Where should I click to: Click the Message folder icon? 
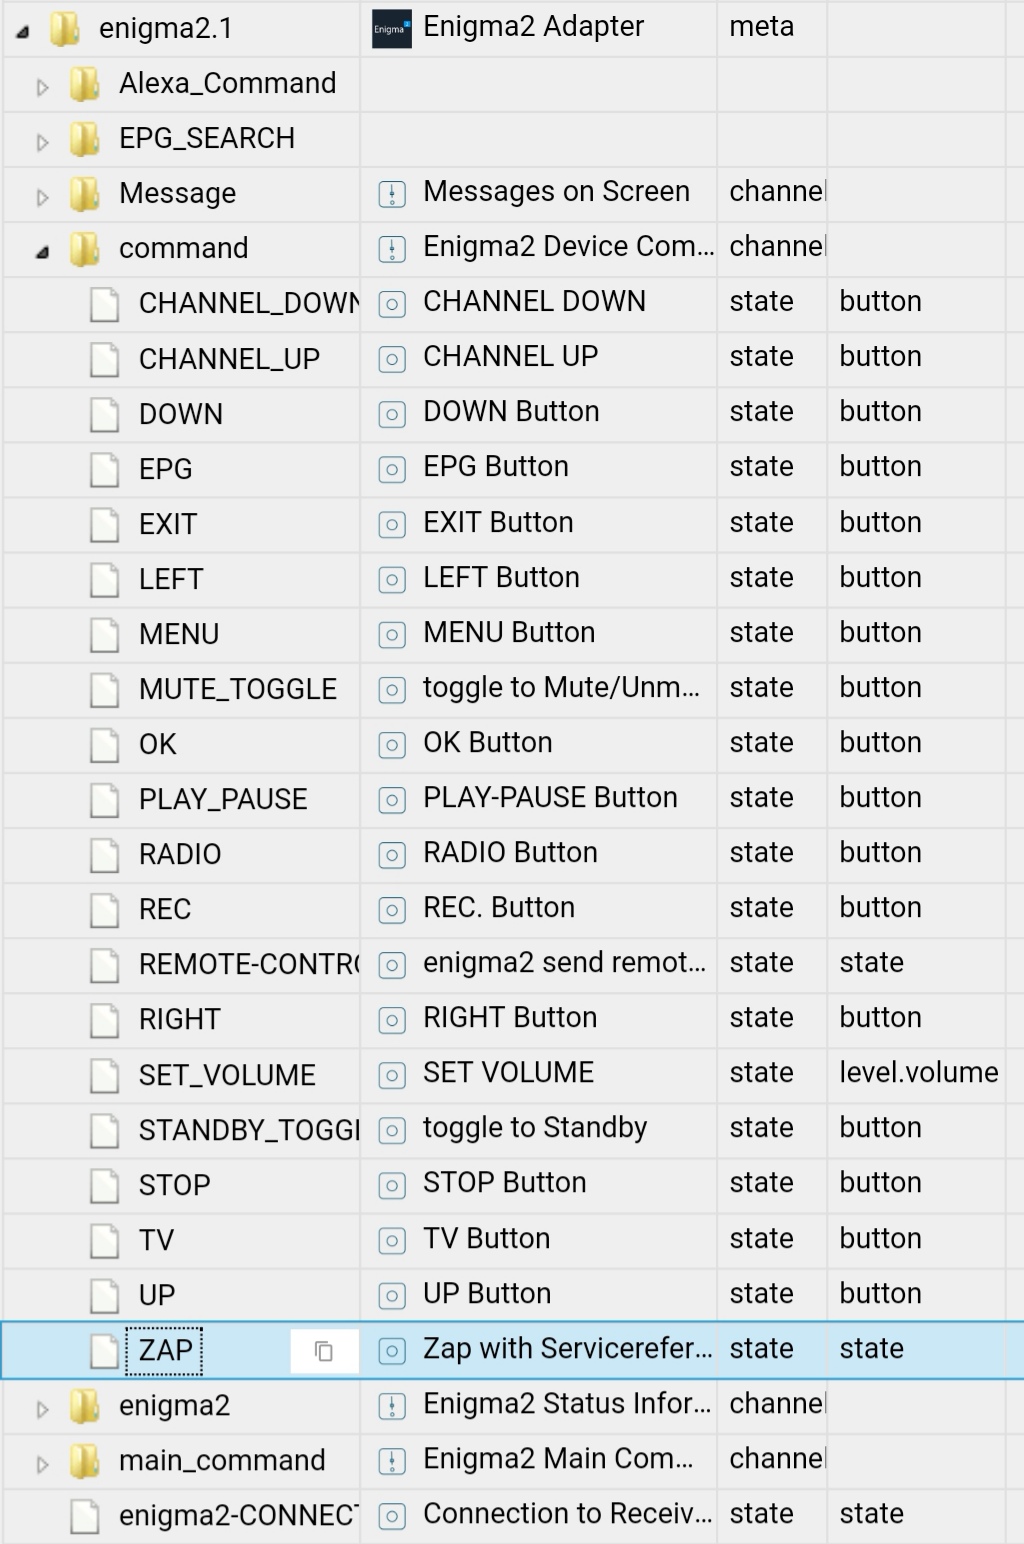pyautogui.click(x=85, y=194)
